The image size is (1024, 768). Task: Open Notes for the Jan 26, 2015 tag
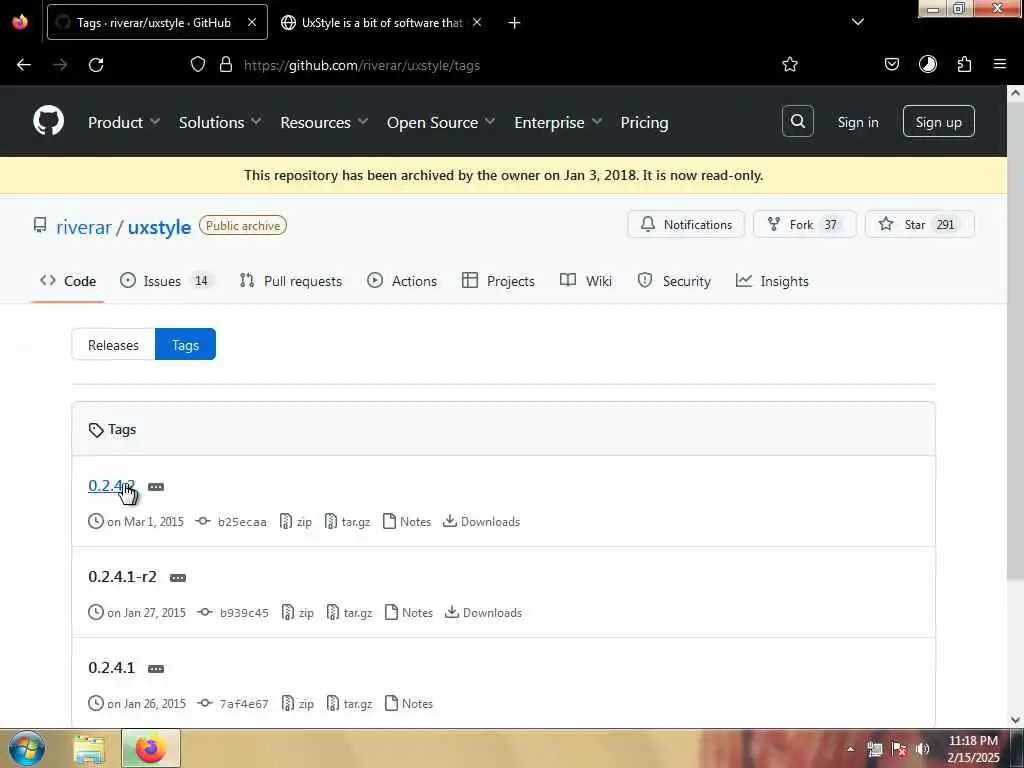pos(409,703)
